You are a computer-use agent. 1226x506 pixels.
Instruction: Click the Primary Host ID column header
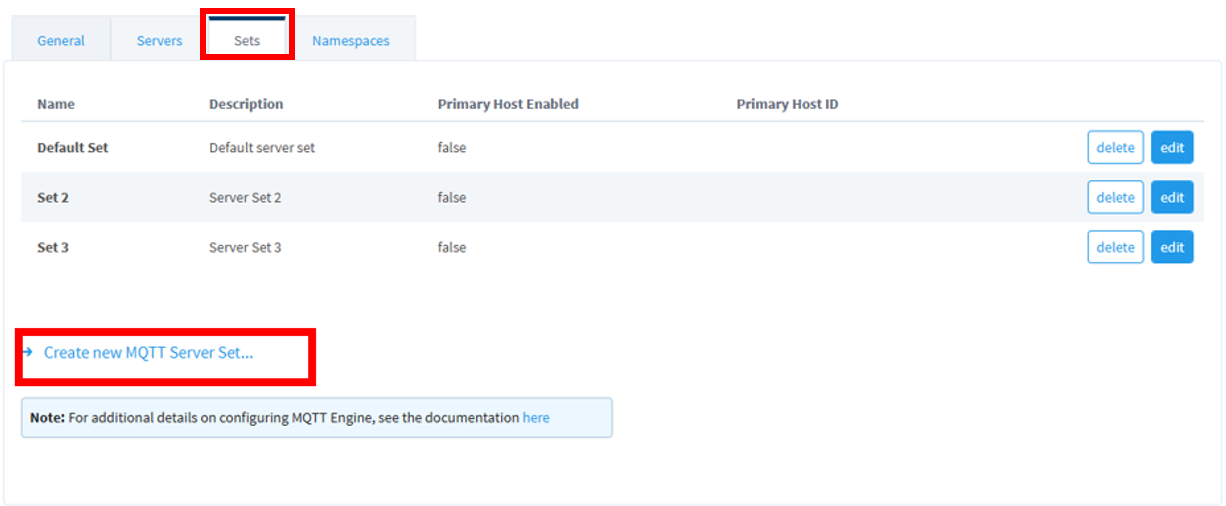[787, 104]
